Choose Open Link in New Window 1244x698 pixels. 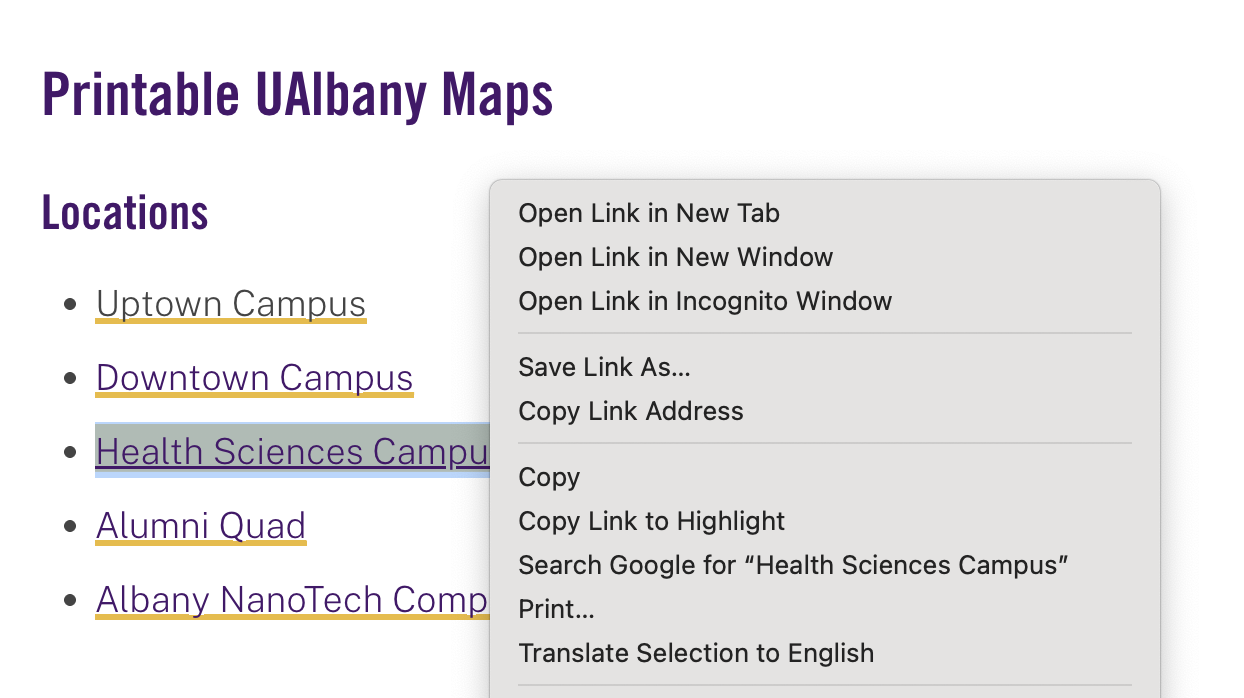point(675,257)
